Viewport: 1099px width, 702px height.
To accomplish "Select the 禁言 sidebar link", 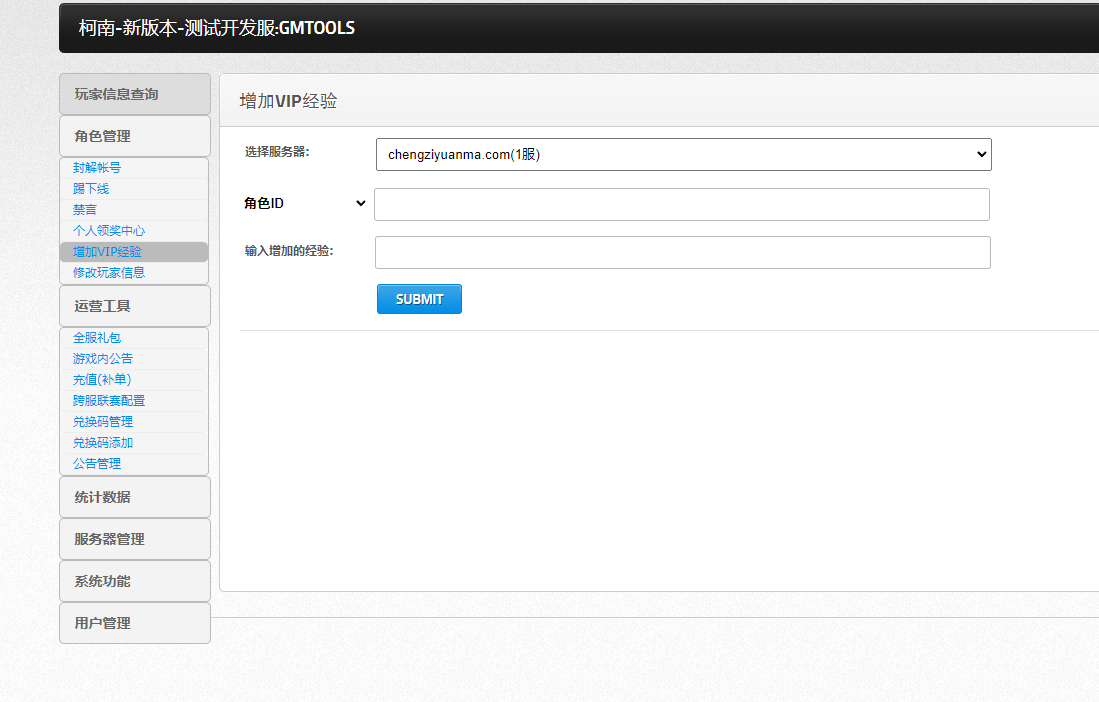I will point(85,210).
